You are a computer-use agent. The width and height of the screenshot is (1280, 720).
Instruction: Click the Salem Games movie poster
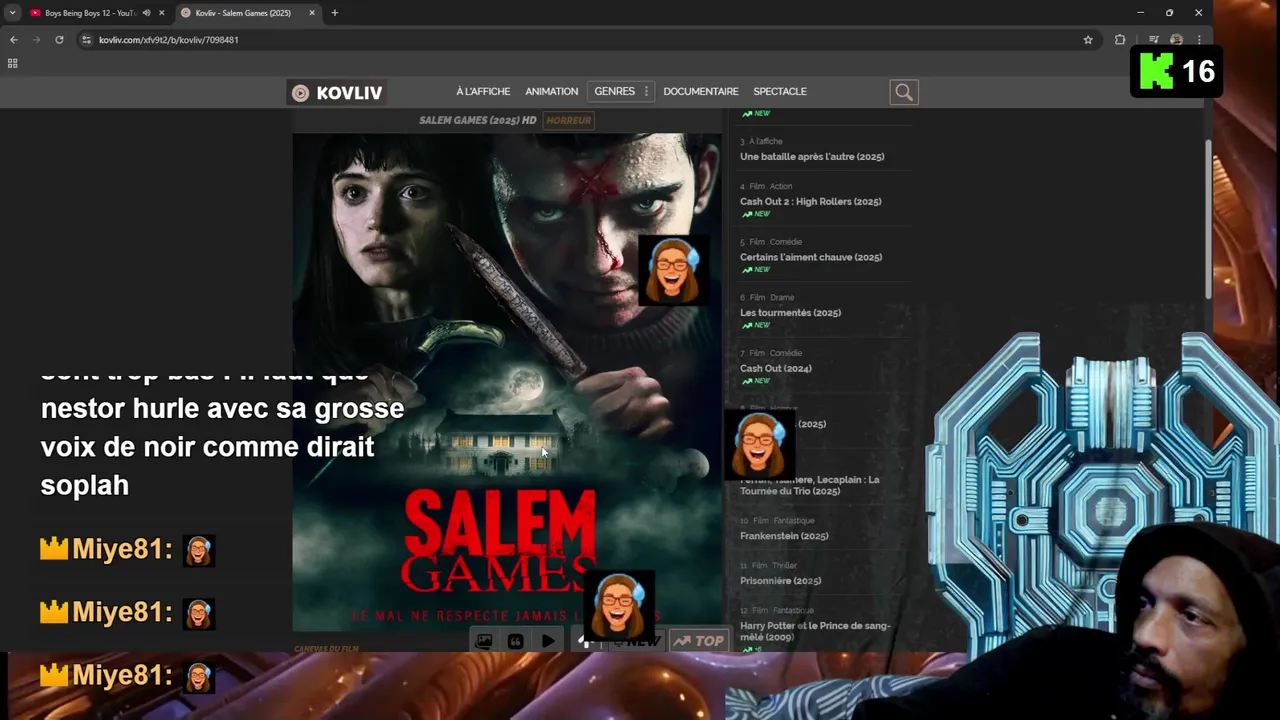pos(506,382)
